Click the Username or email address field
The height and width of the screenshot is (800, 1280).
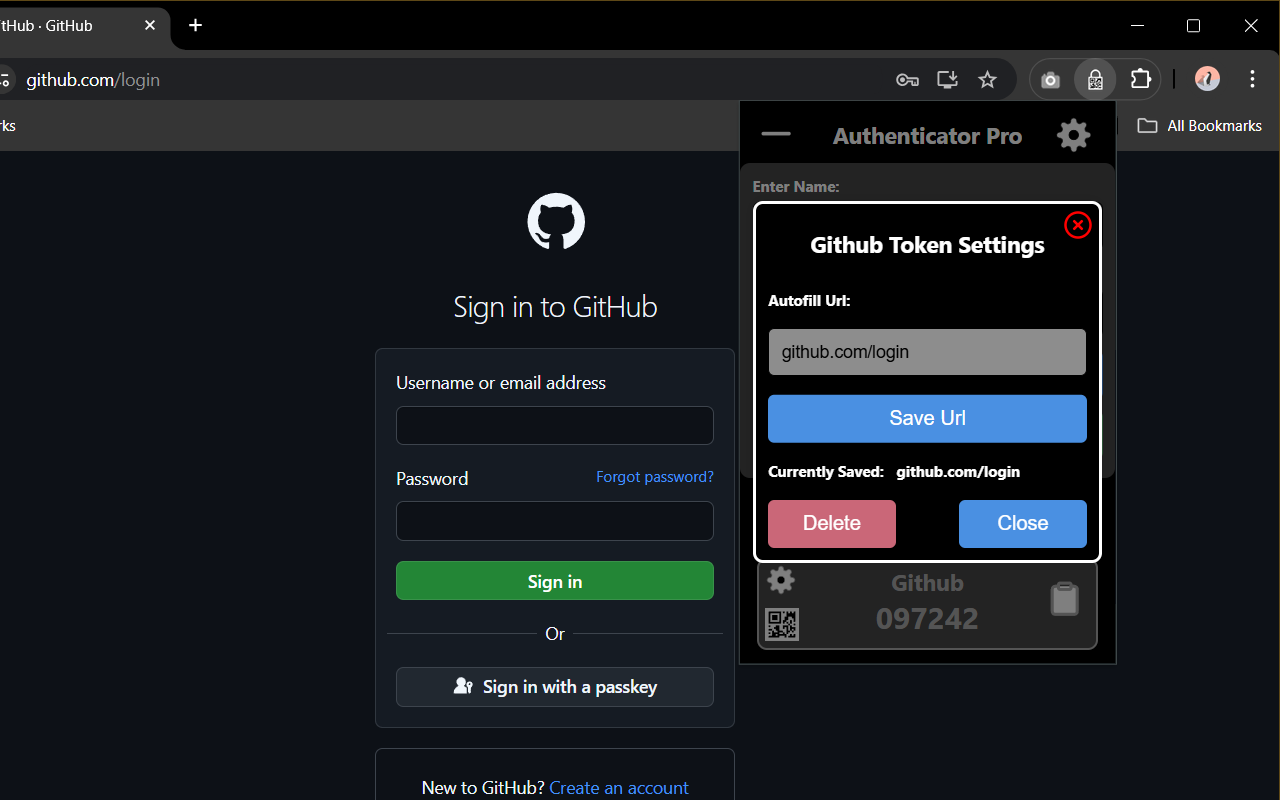(x=554, y=425)
